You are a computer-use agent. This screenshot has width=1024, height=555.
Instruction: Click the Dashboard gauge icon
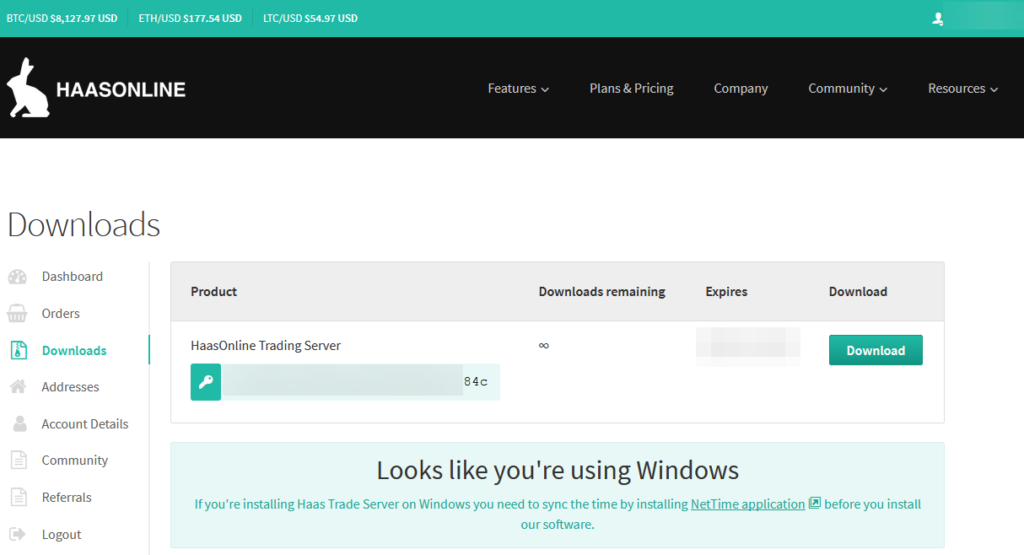pyautogui.click(x=18, y=277)
